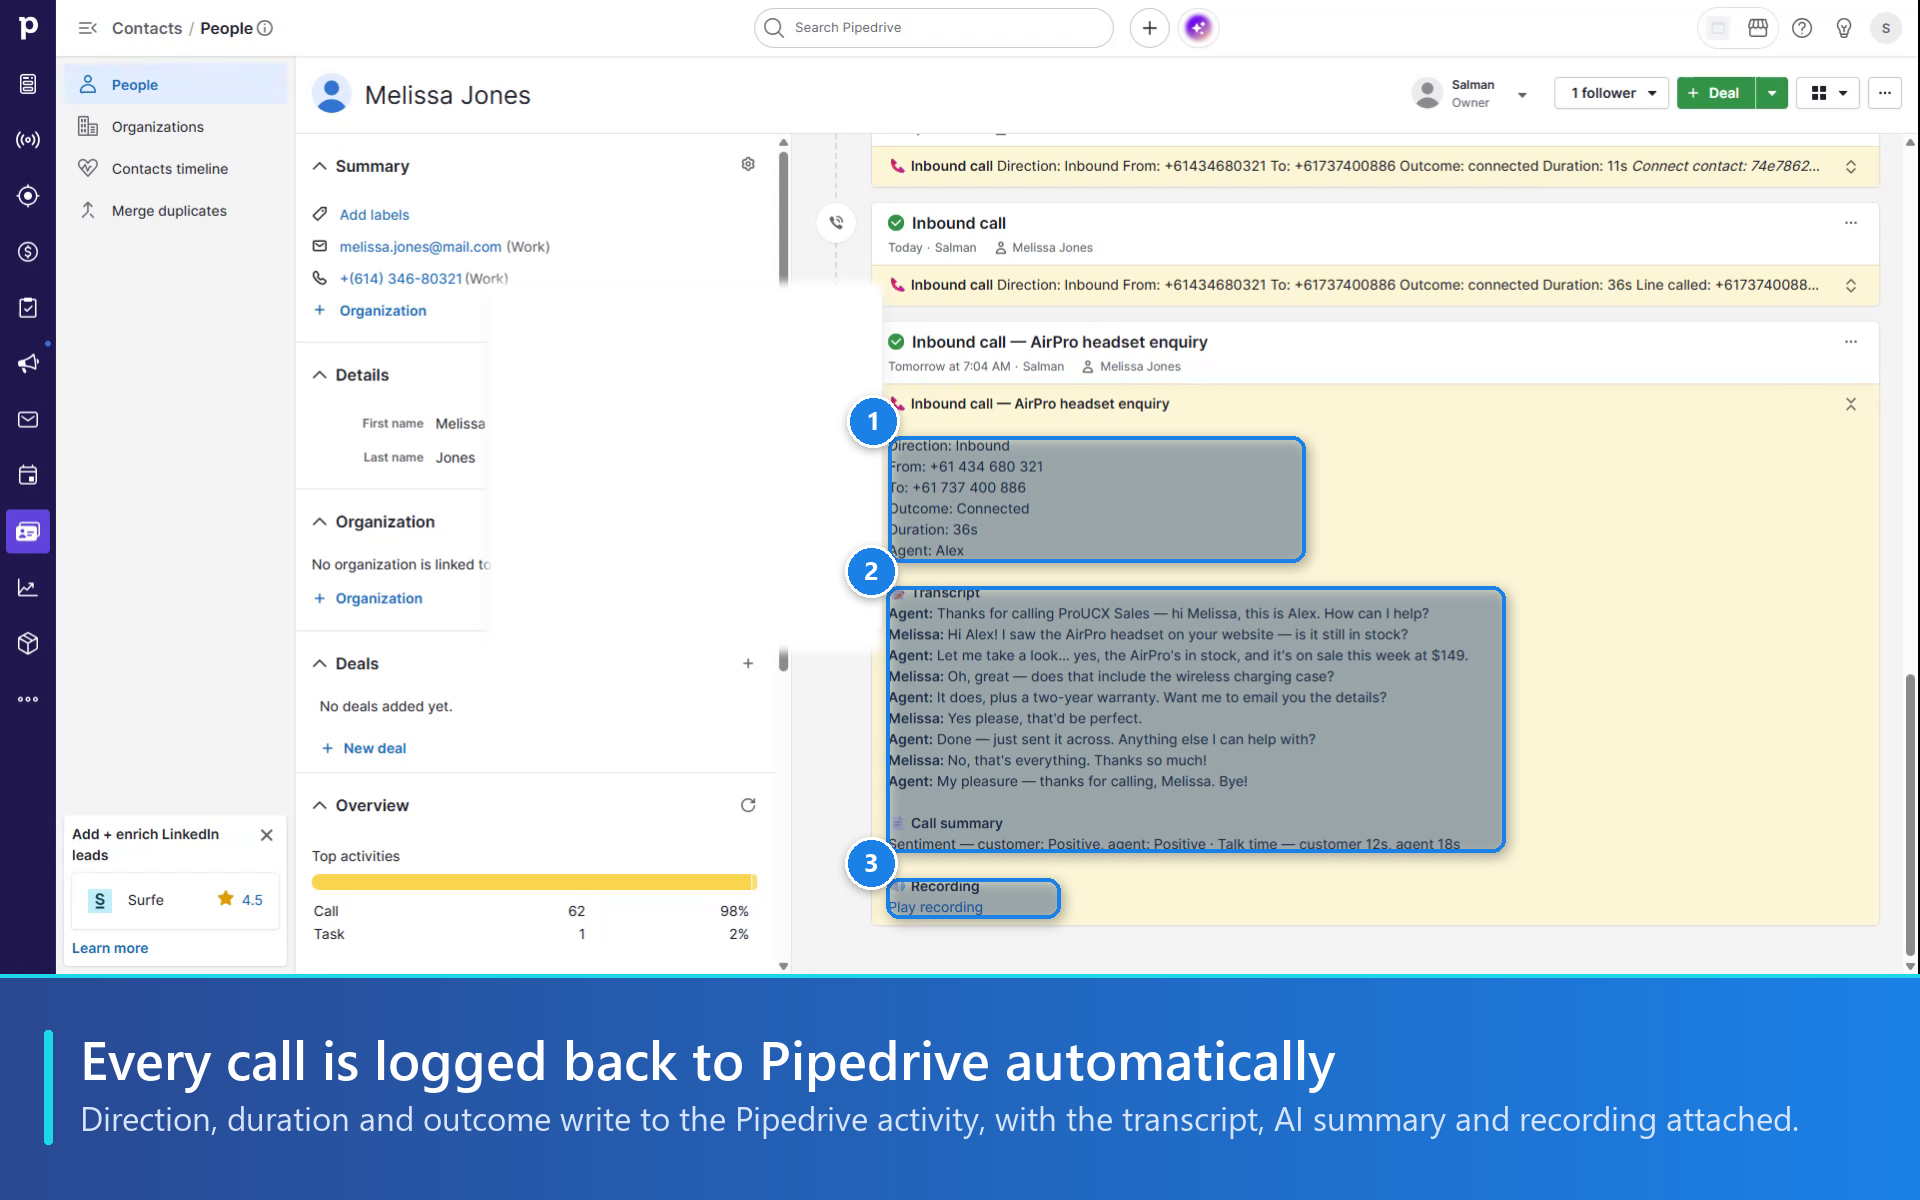
Task: Open the Marketplace store icon
Action: point(1758,28)
